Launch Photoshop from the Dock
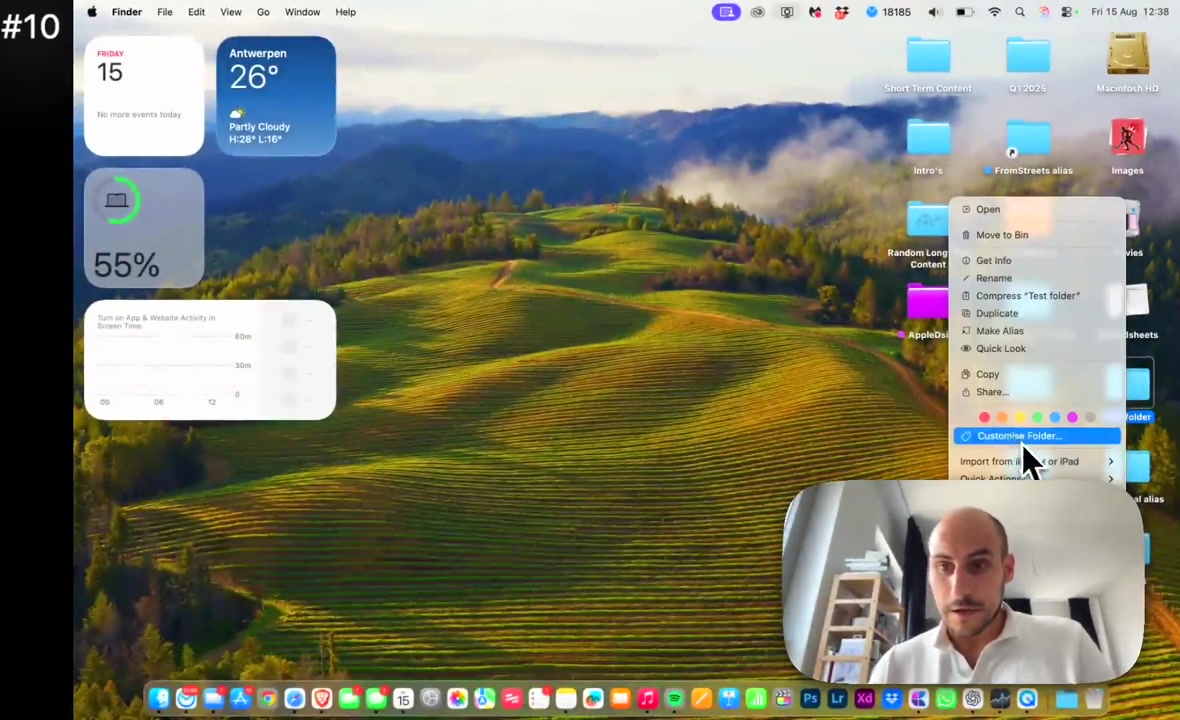The image size is (1180, 720). click(x=810, y=699)
